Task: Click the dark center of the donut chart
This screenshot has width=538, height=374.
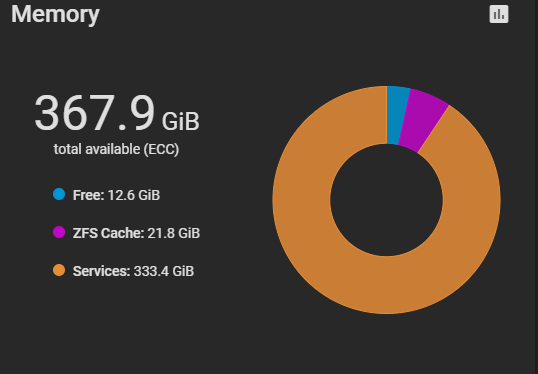Action: [x=387, y=200]
